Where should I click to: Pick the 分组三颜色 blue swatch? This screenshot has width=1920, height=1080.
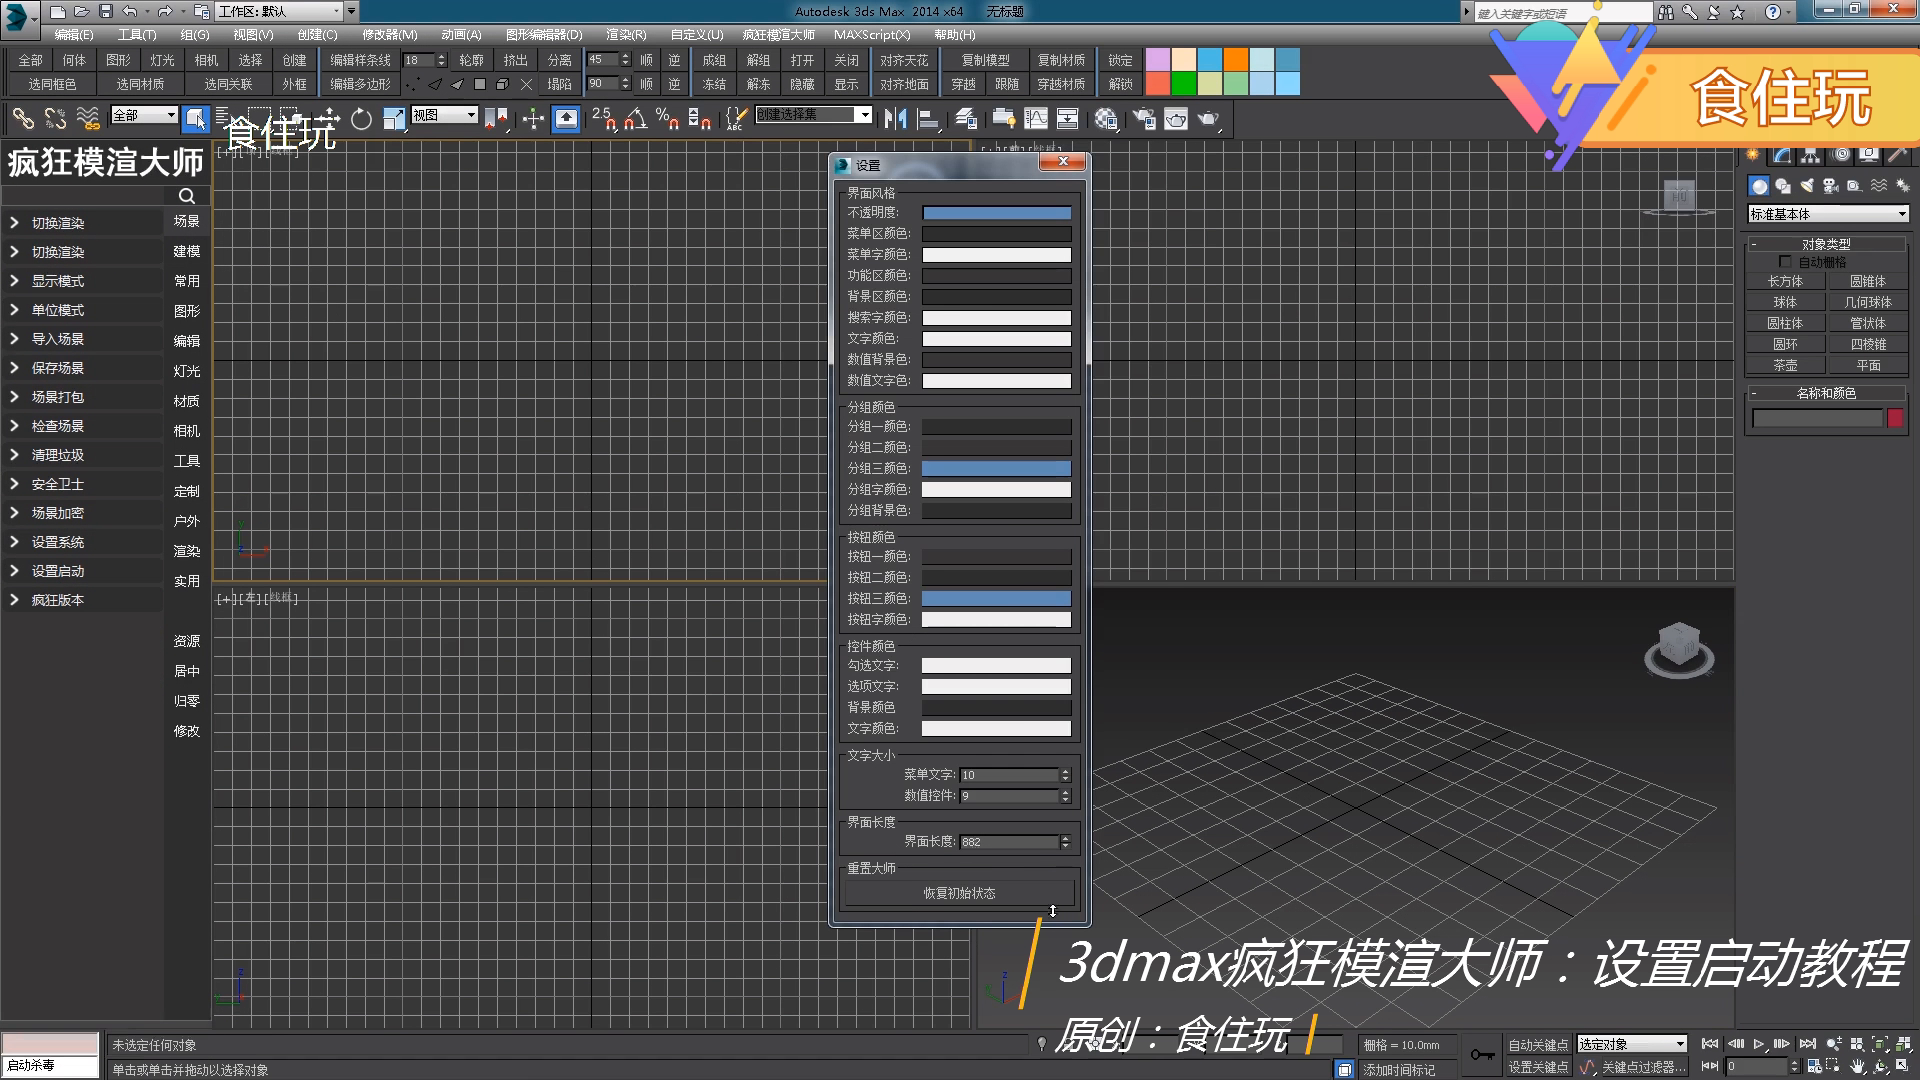(x=996, y=468)
